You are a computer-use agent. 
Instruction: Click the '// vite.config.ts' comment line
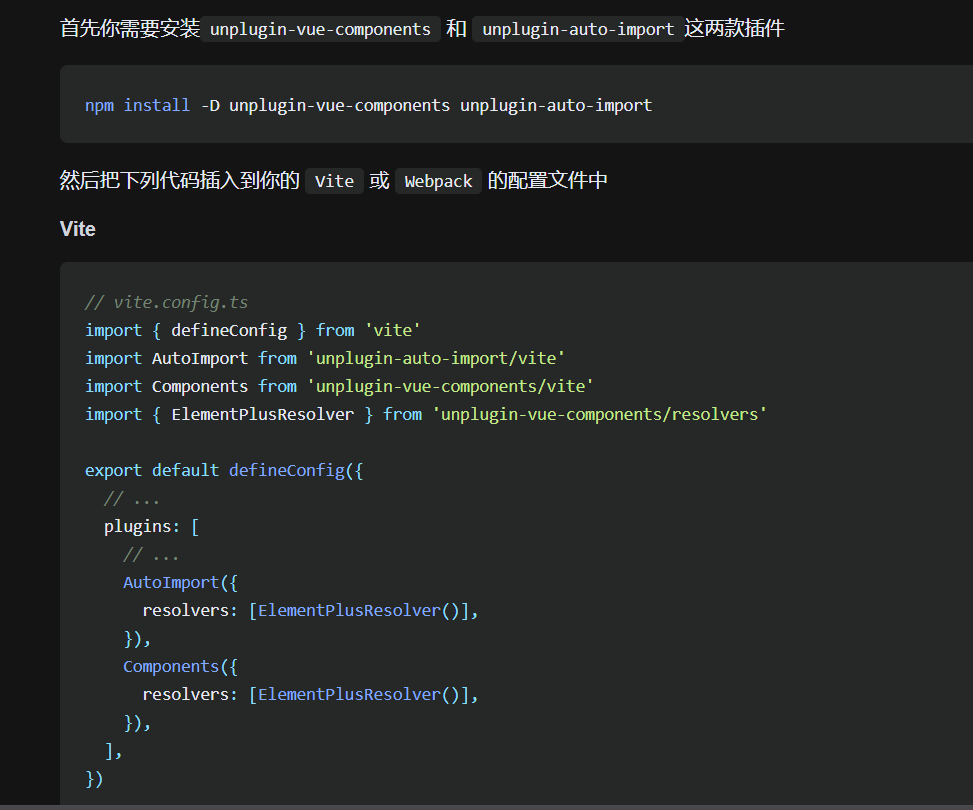click(167, 302)
